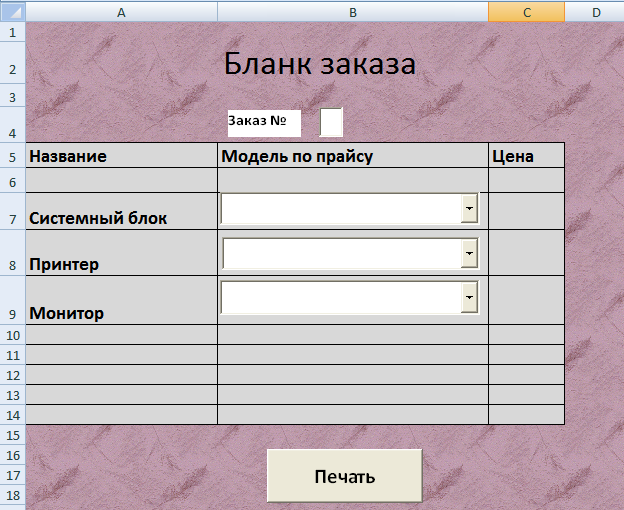Select row 2 header
The width and height of the screenshot is (624, 510).
pyautogui.click(x=13, y=63)
